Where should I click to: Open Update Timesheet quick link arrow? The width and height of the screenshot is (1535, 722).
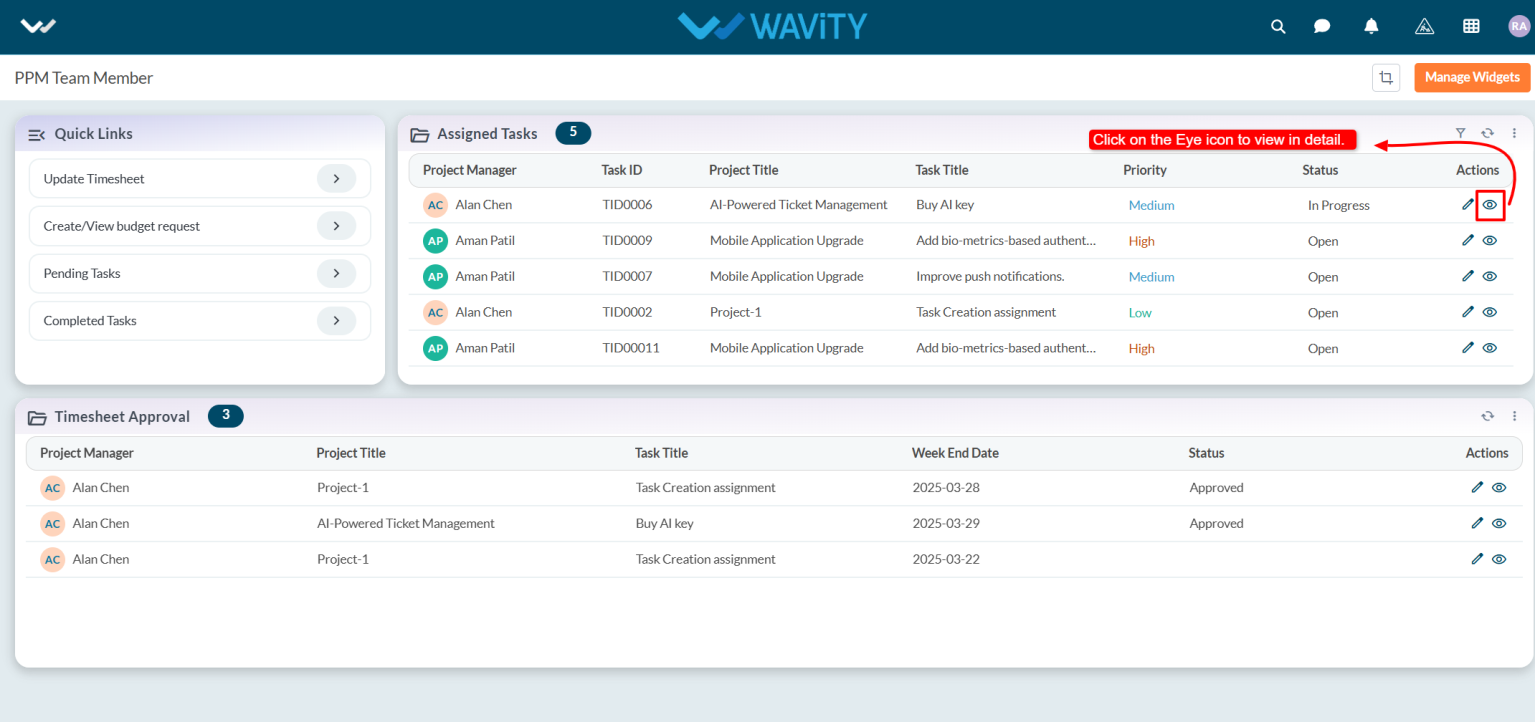(336, 179)
